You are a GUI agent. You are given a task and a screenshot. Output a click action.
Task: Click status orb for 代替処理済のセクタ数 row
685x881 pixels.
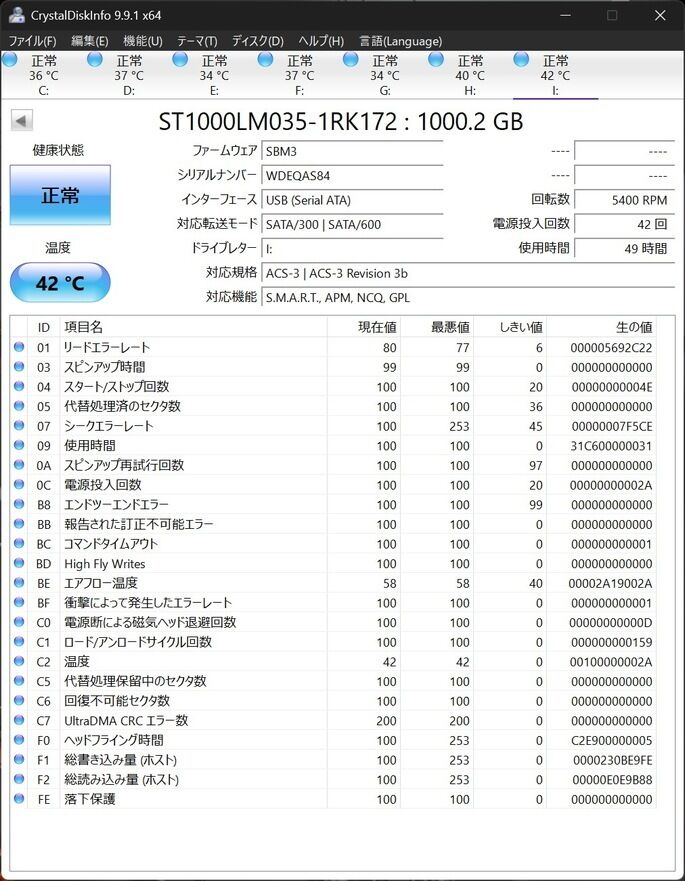pyautogui.click(x=19, y=406)
